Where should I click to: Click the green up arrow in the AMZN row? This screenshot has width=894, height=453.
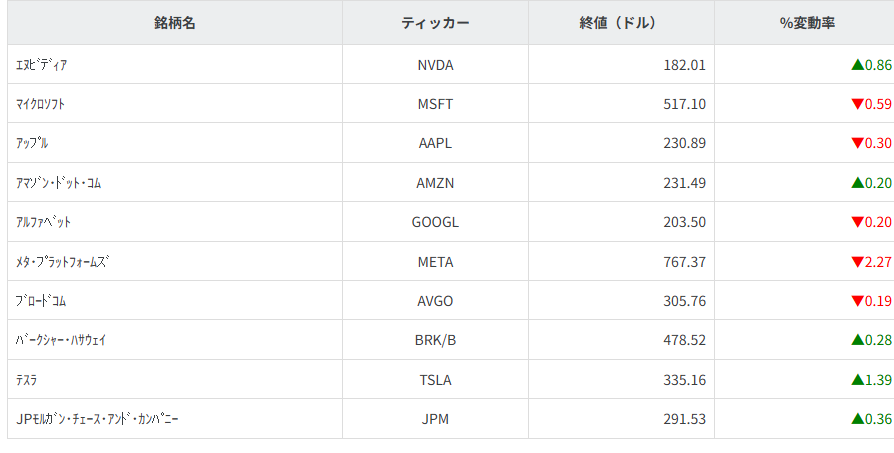tap(857, 183)
